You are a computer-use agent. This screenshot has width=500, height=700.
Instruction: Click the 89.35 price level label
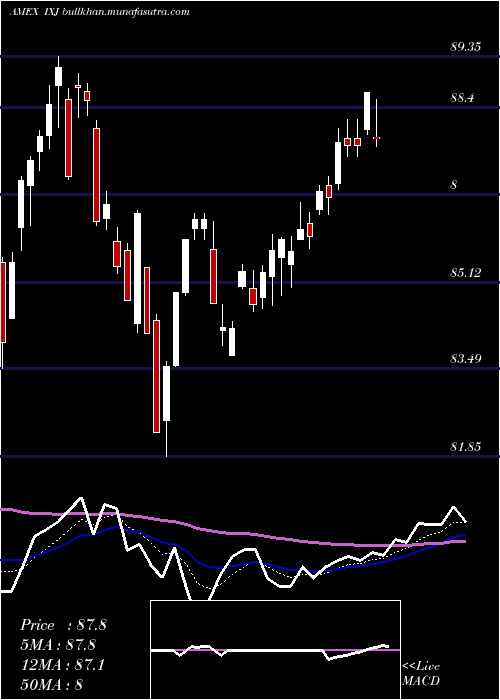click(466, 46)
